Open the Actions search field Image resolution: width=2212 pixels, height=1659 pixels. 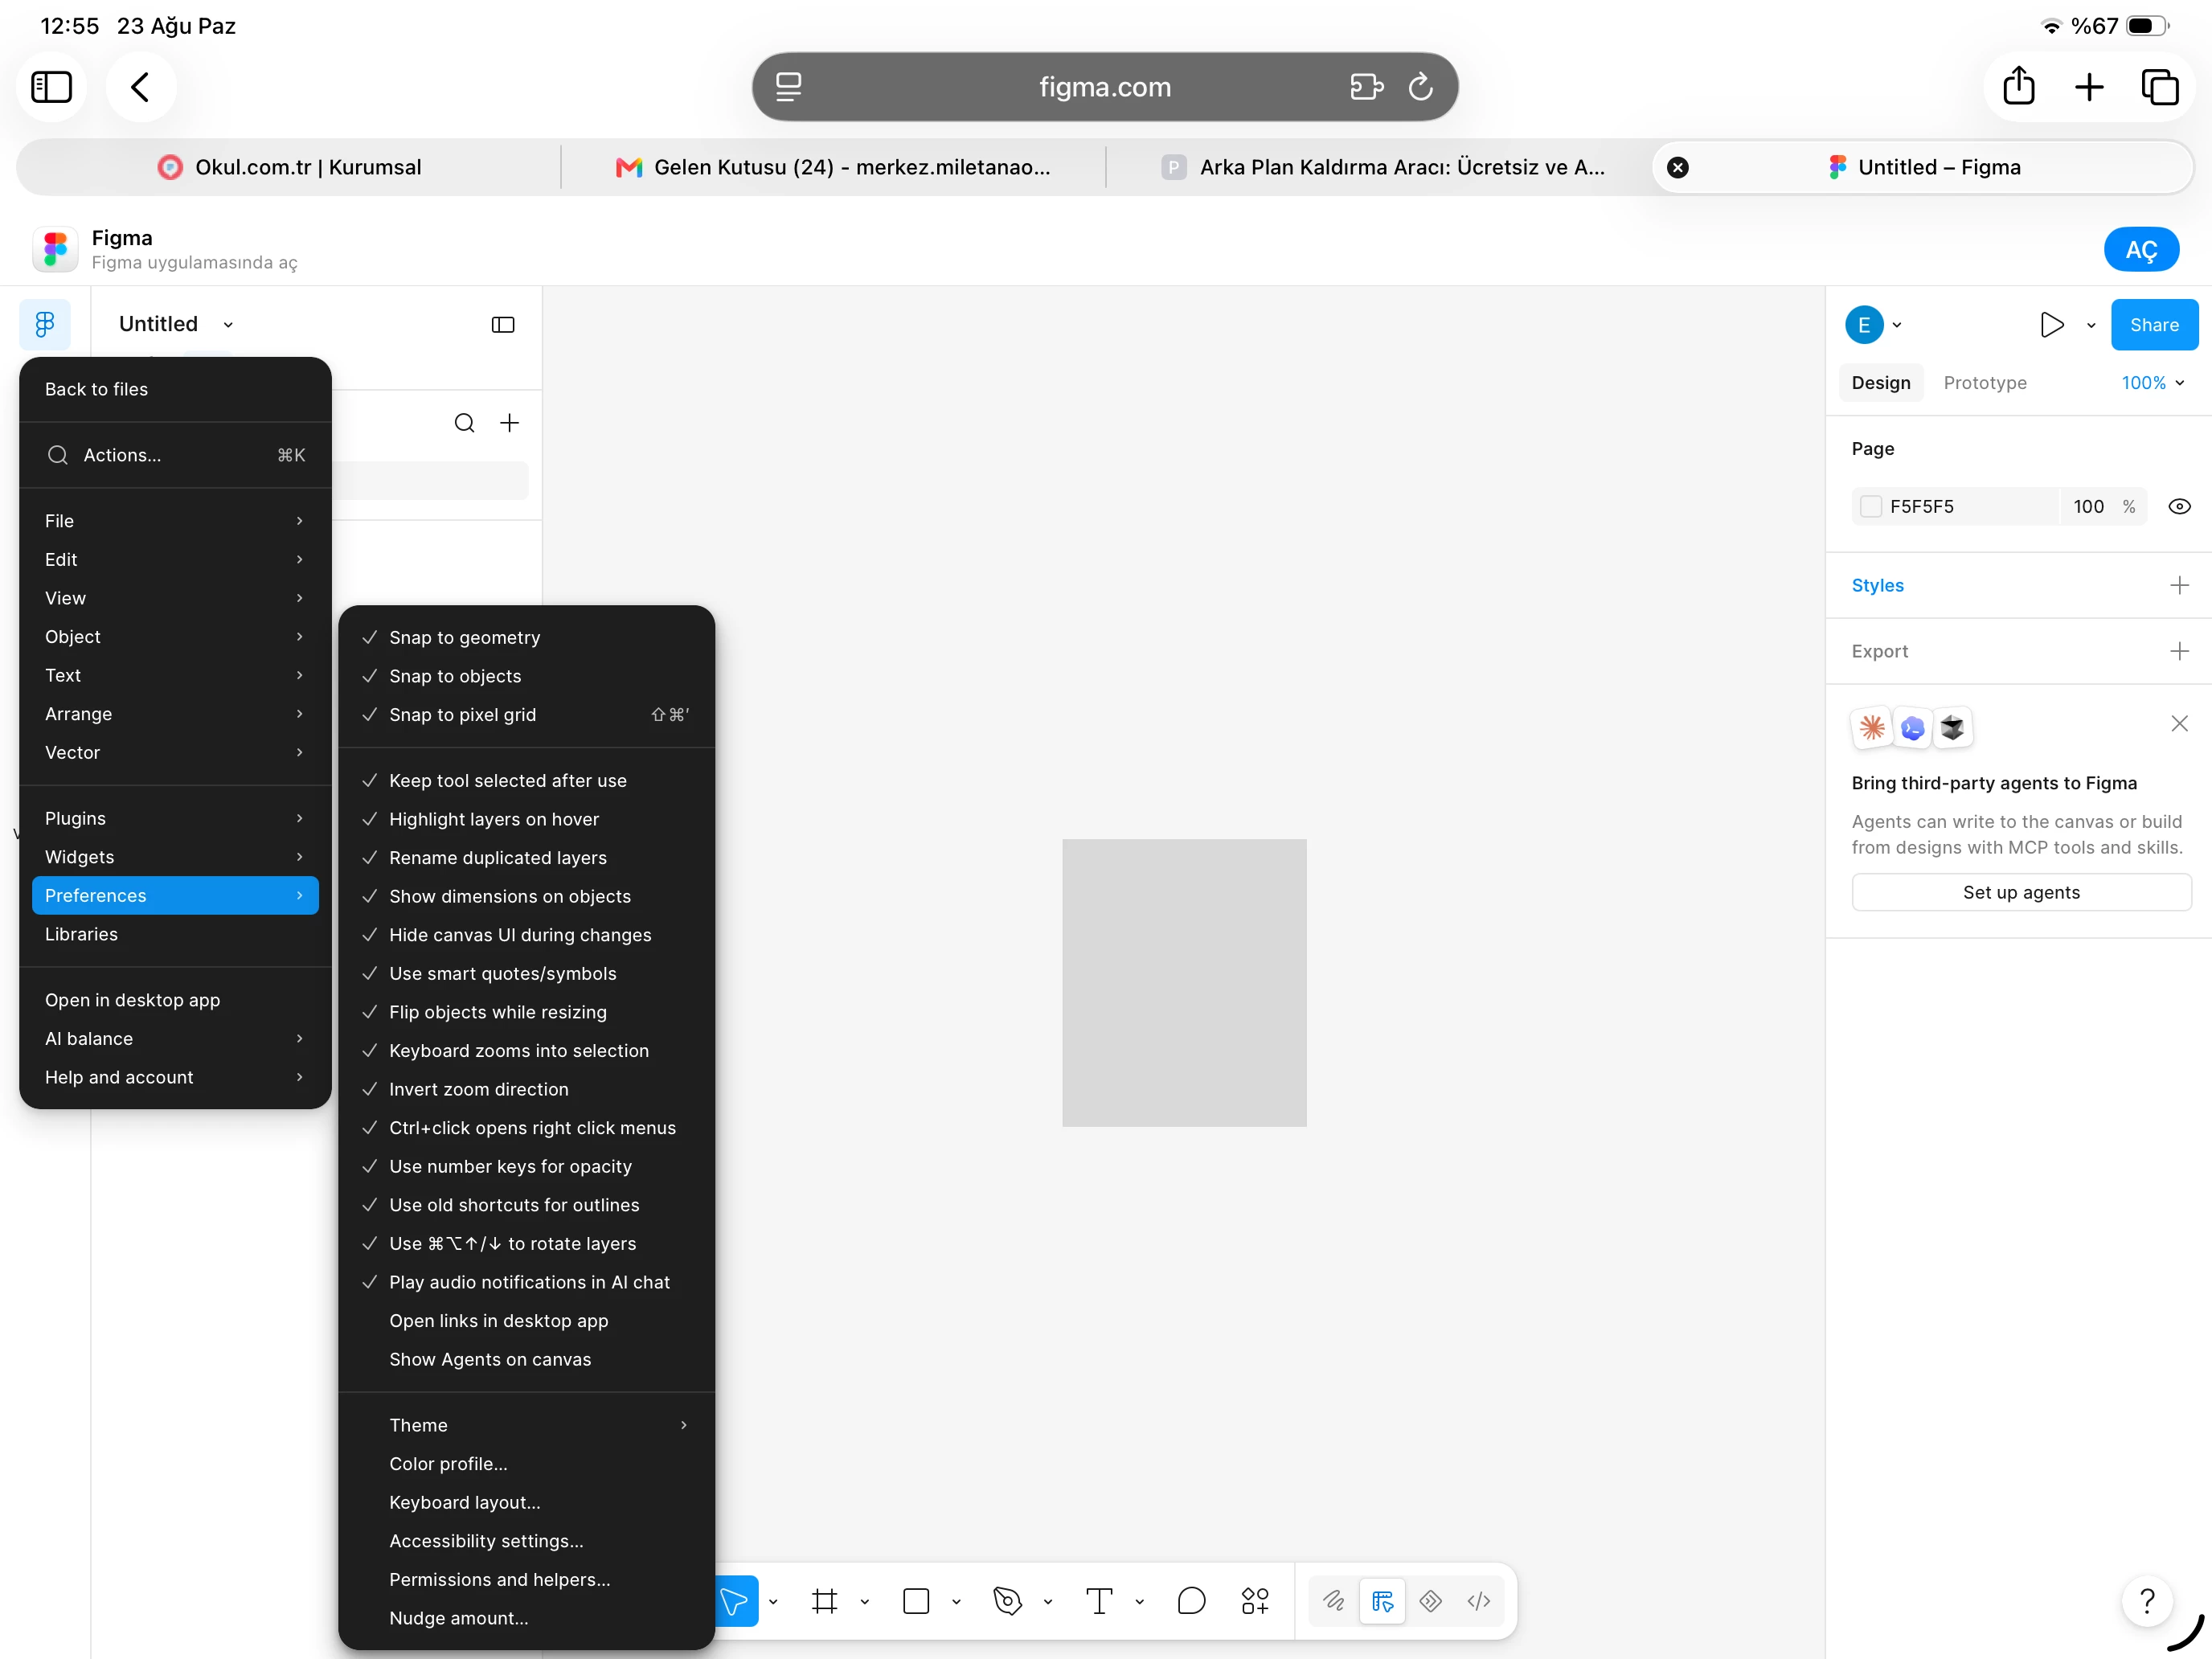(175, 455)
